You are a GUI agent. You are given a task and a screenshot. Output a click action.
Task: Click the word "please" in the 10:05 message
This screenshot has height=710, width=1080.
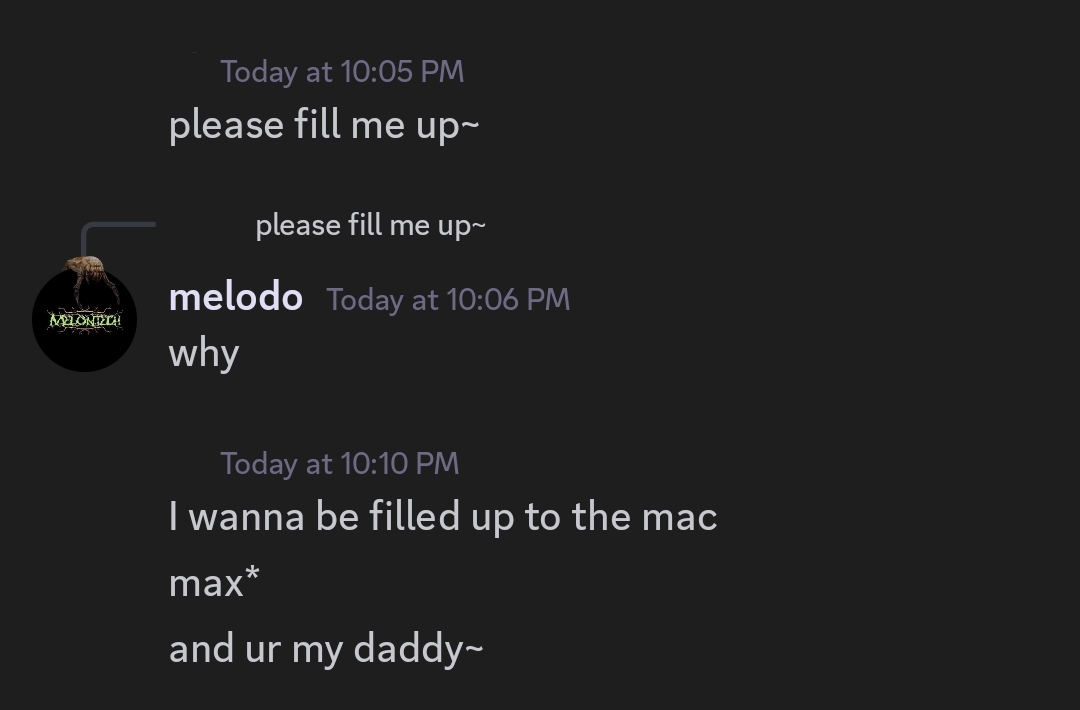(226, 126)
